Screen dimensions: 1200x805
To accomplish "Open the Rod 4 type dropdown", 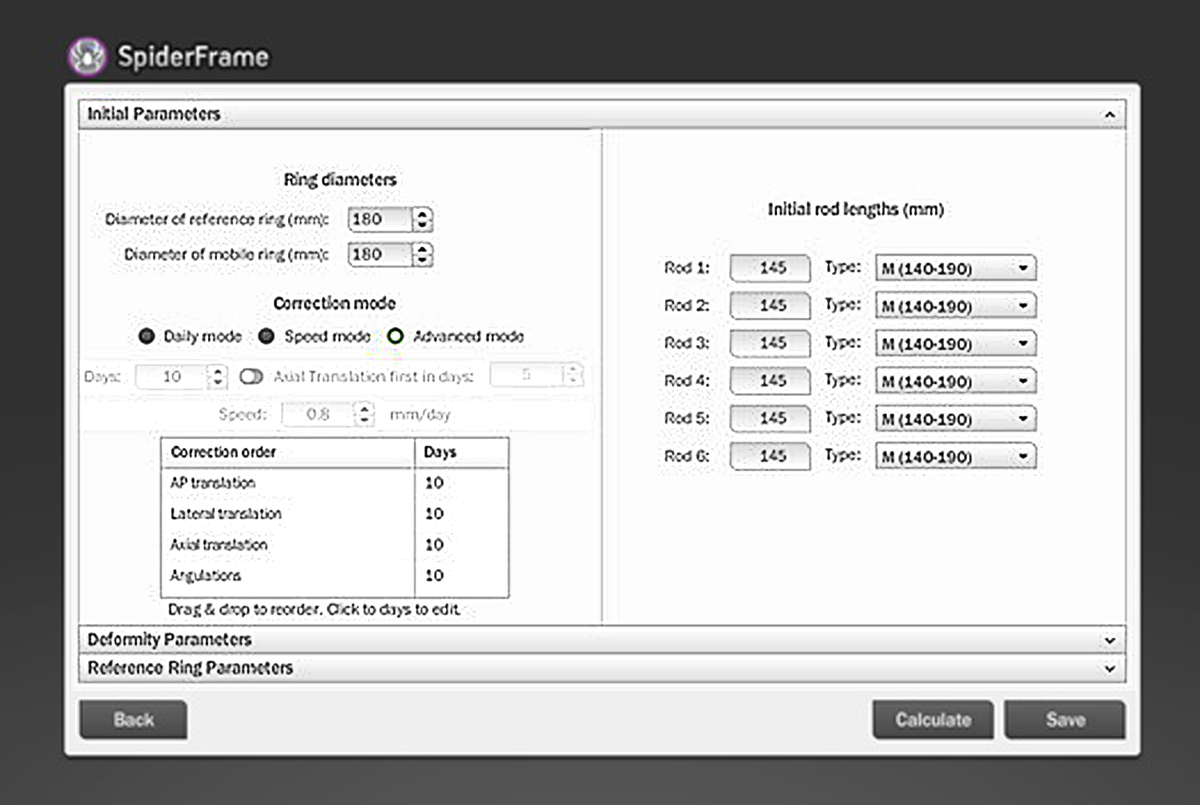I will click(956, 381).
